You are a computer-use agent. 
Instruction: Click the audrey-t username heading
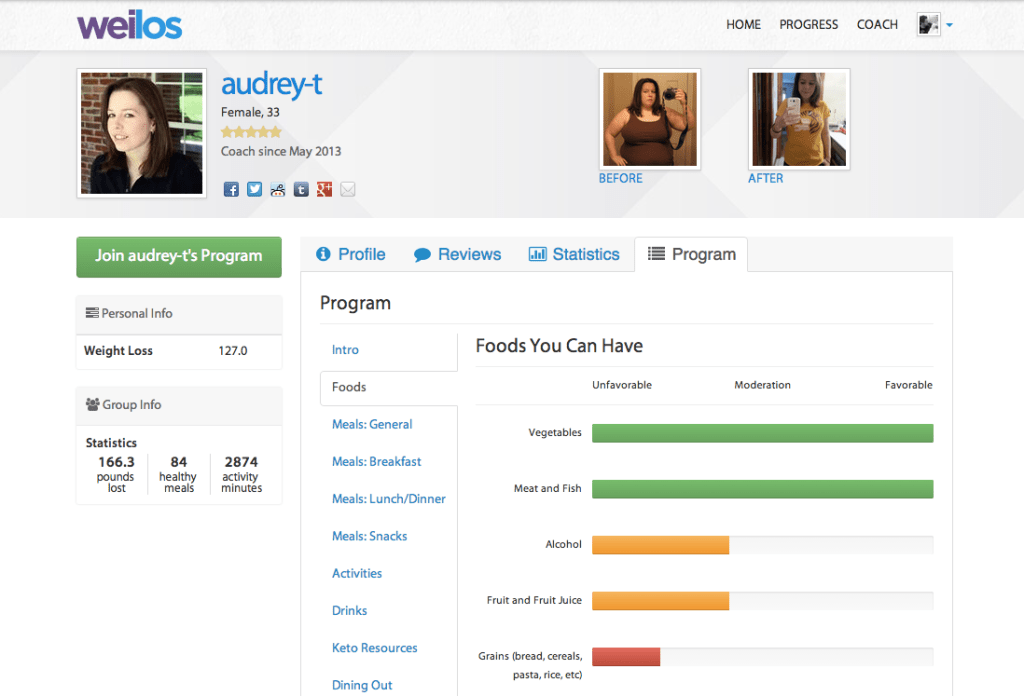click(x=272, y=85)
